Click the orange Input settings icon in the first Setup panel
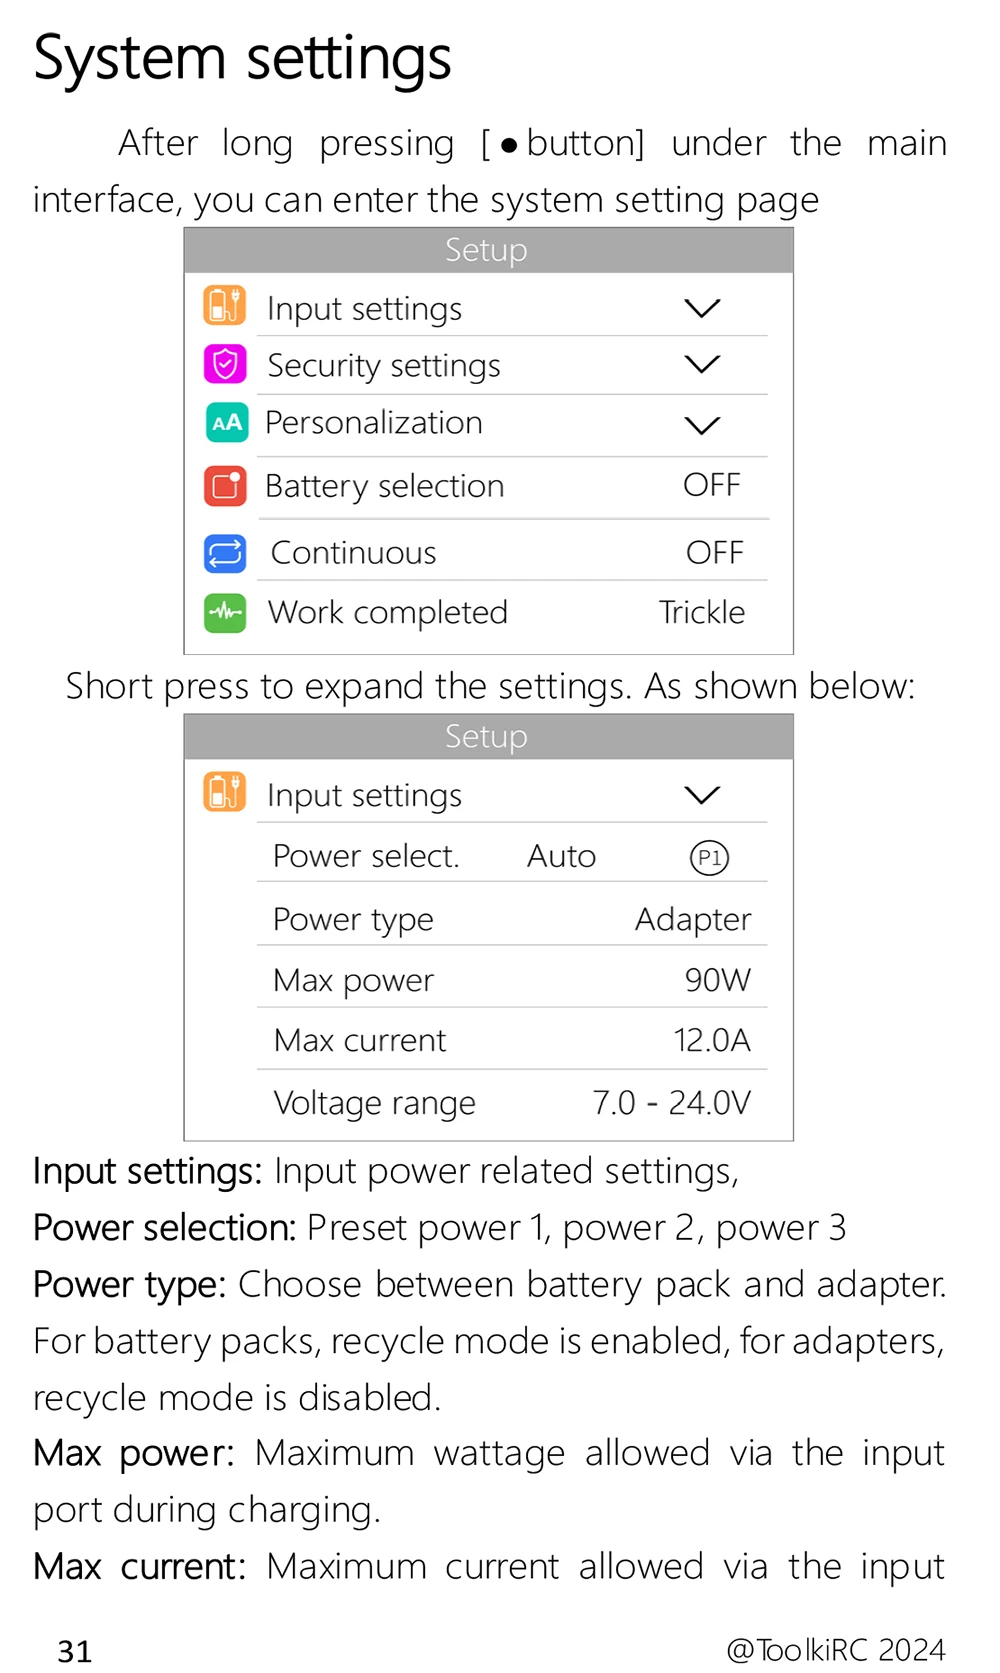1000x1673 pixels. 225,306
